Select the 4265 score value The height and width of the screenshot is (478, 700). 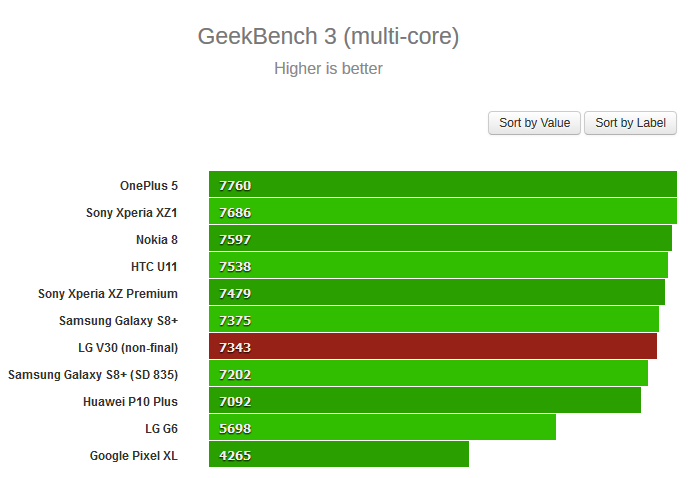click(x=235, y=455)
